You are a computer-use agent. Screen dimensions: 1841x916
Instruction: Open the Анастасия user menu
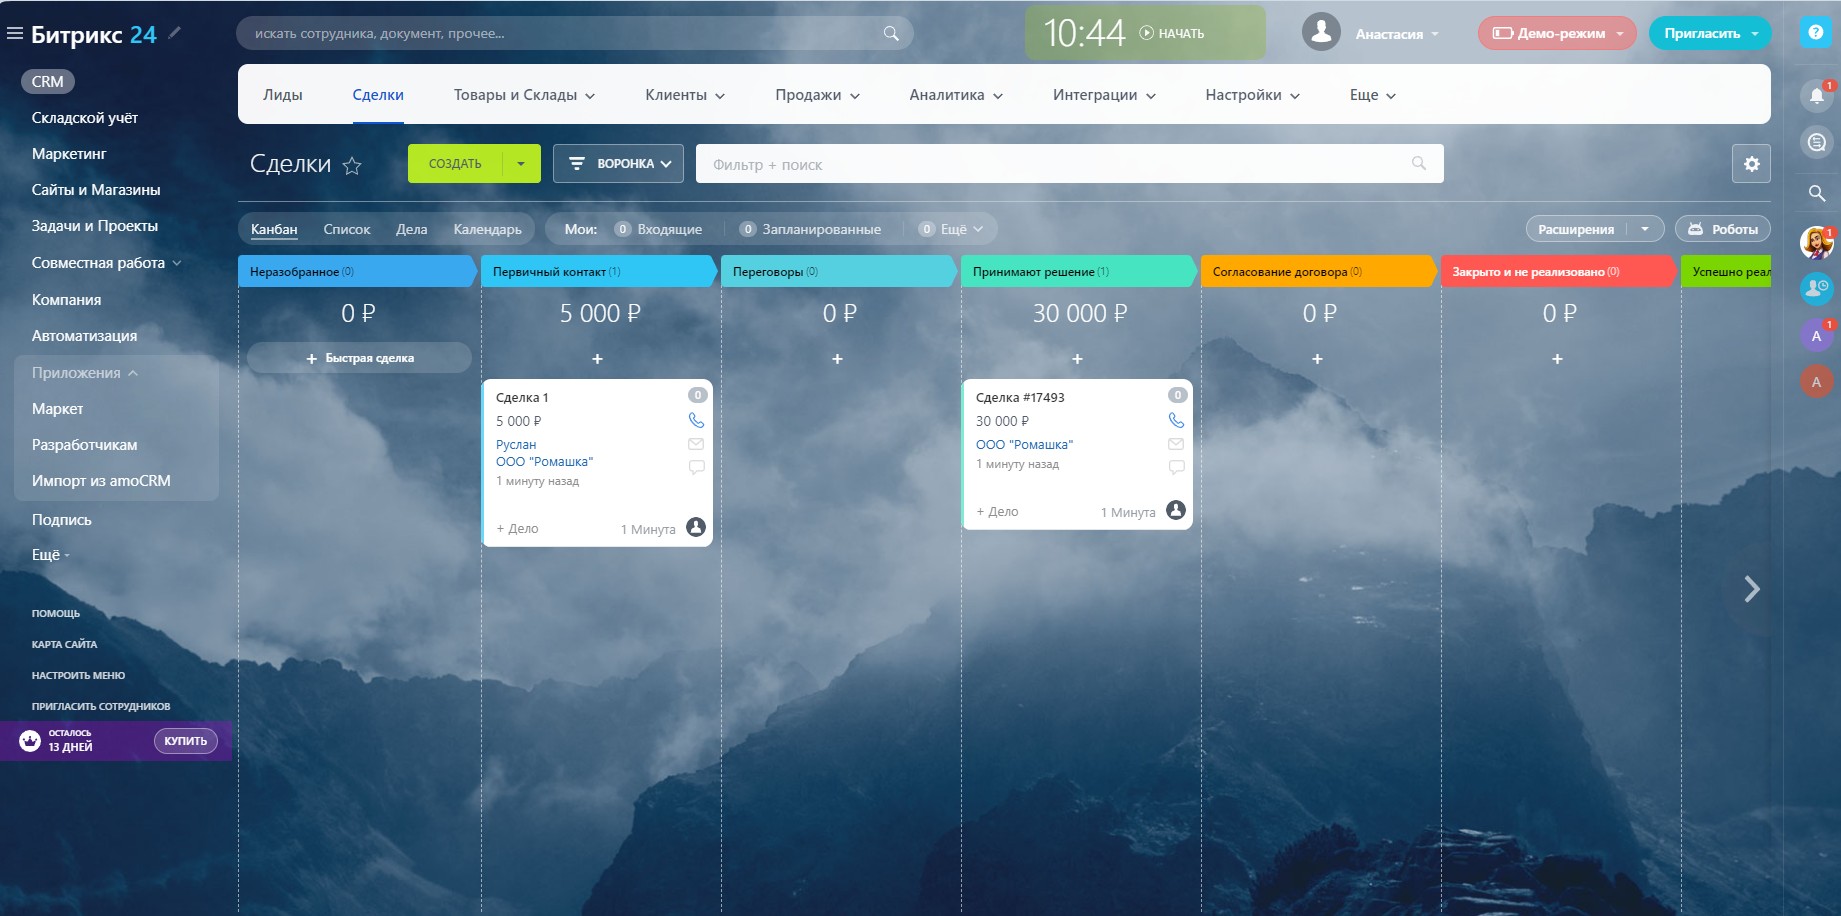[x=1396, y=34]
